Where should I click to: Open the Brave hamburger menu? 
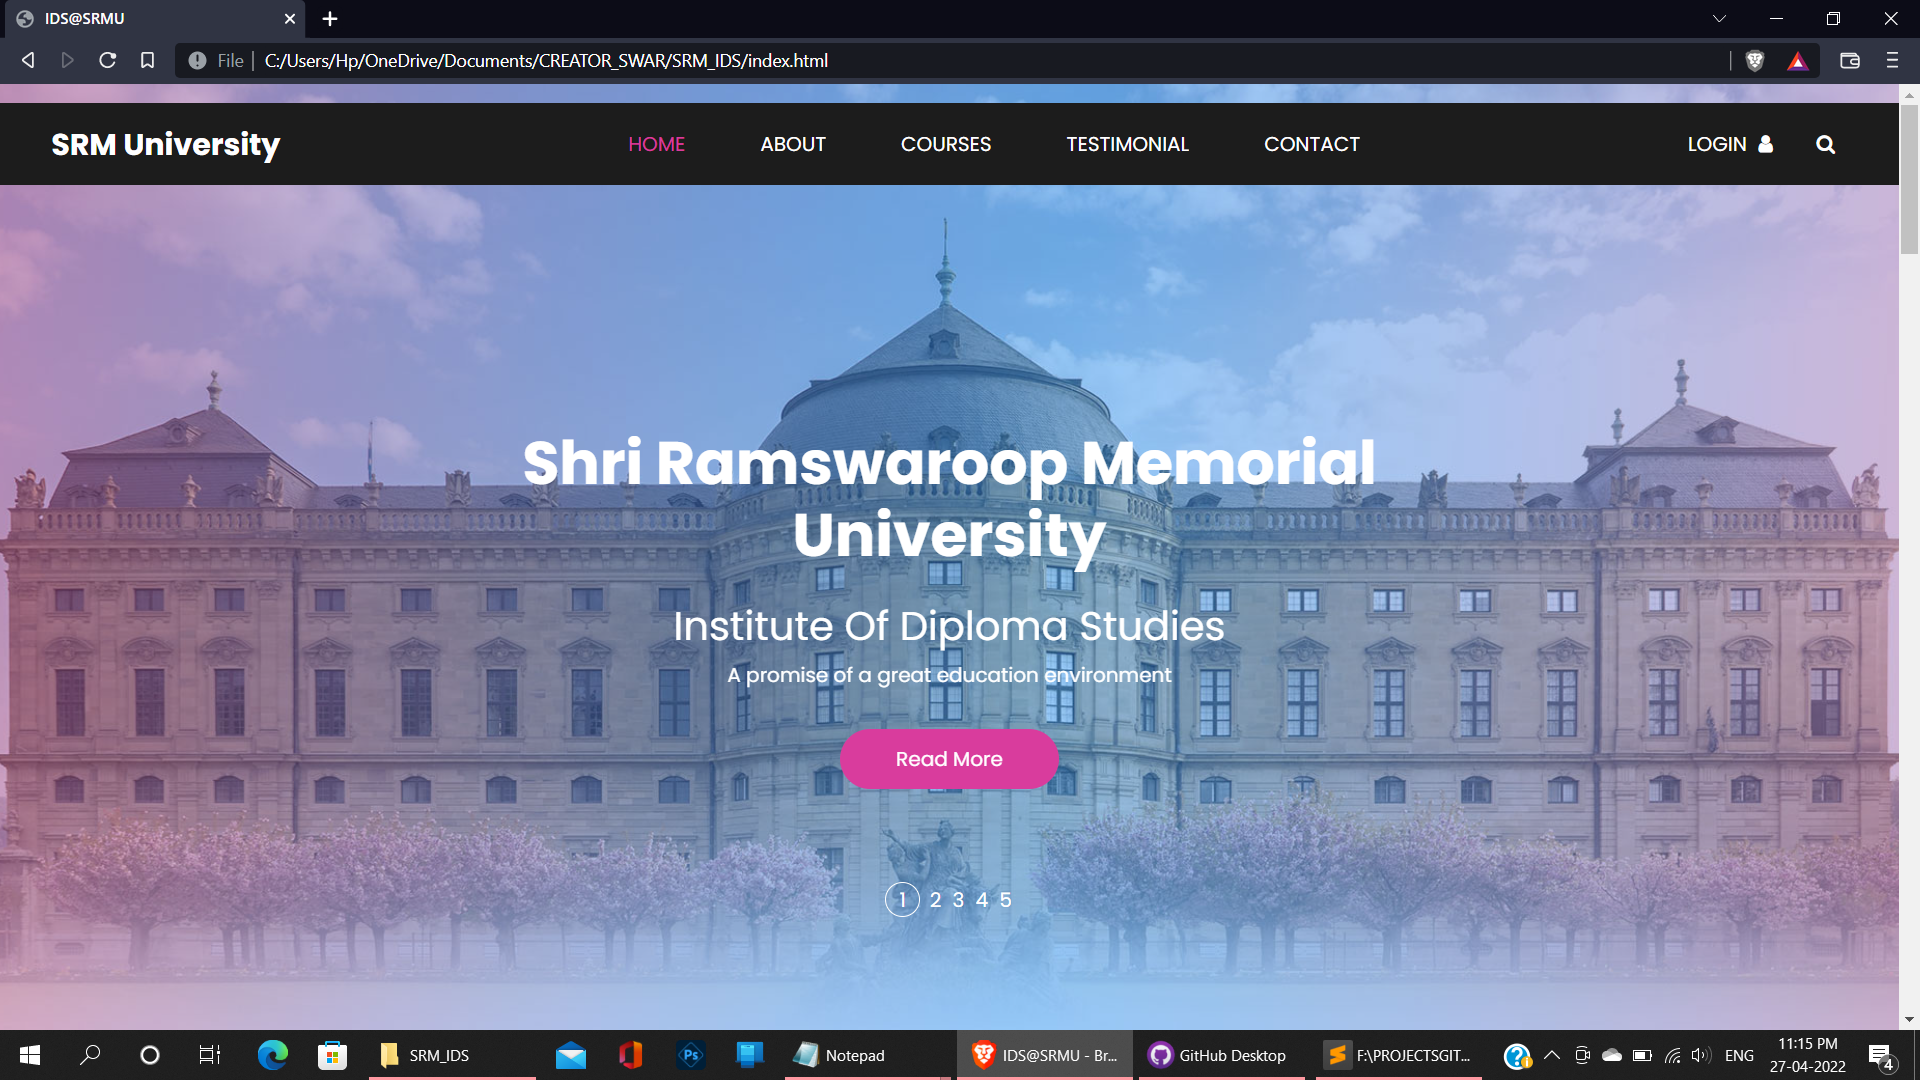pos(1891,60)
